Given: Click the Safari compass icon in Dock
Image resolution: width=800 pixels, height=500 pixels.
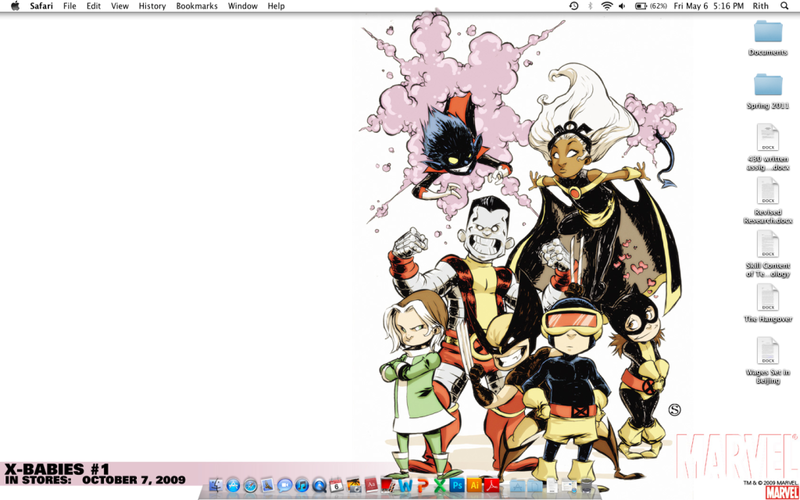Looking at the screenshot, I should (250, 485).
